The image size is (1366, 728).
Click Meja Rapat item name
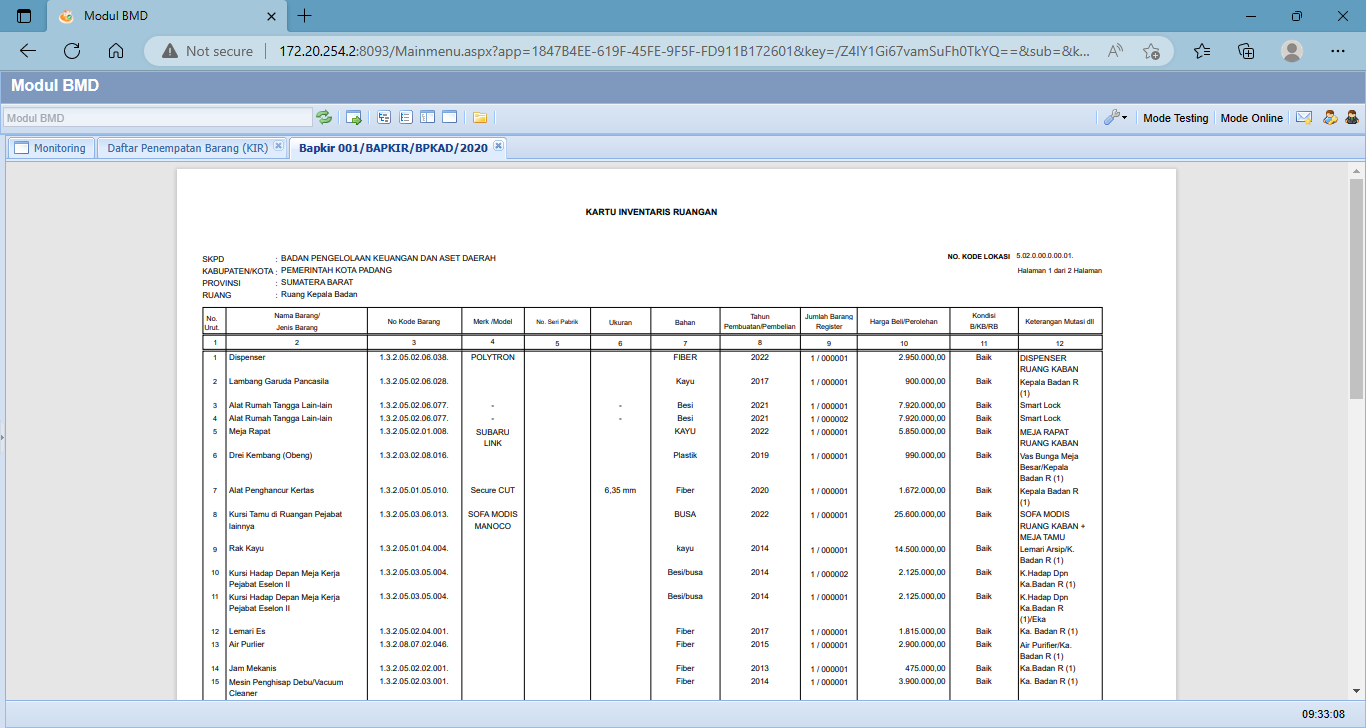250,431
